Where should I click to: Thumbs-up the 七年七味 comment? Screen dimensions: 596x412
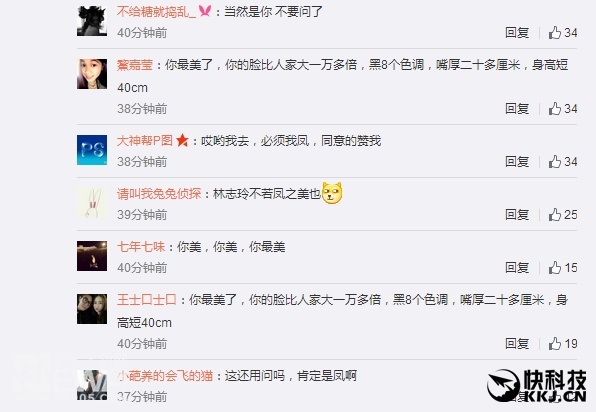(x=563, y=268)
